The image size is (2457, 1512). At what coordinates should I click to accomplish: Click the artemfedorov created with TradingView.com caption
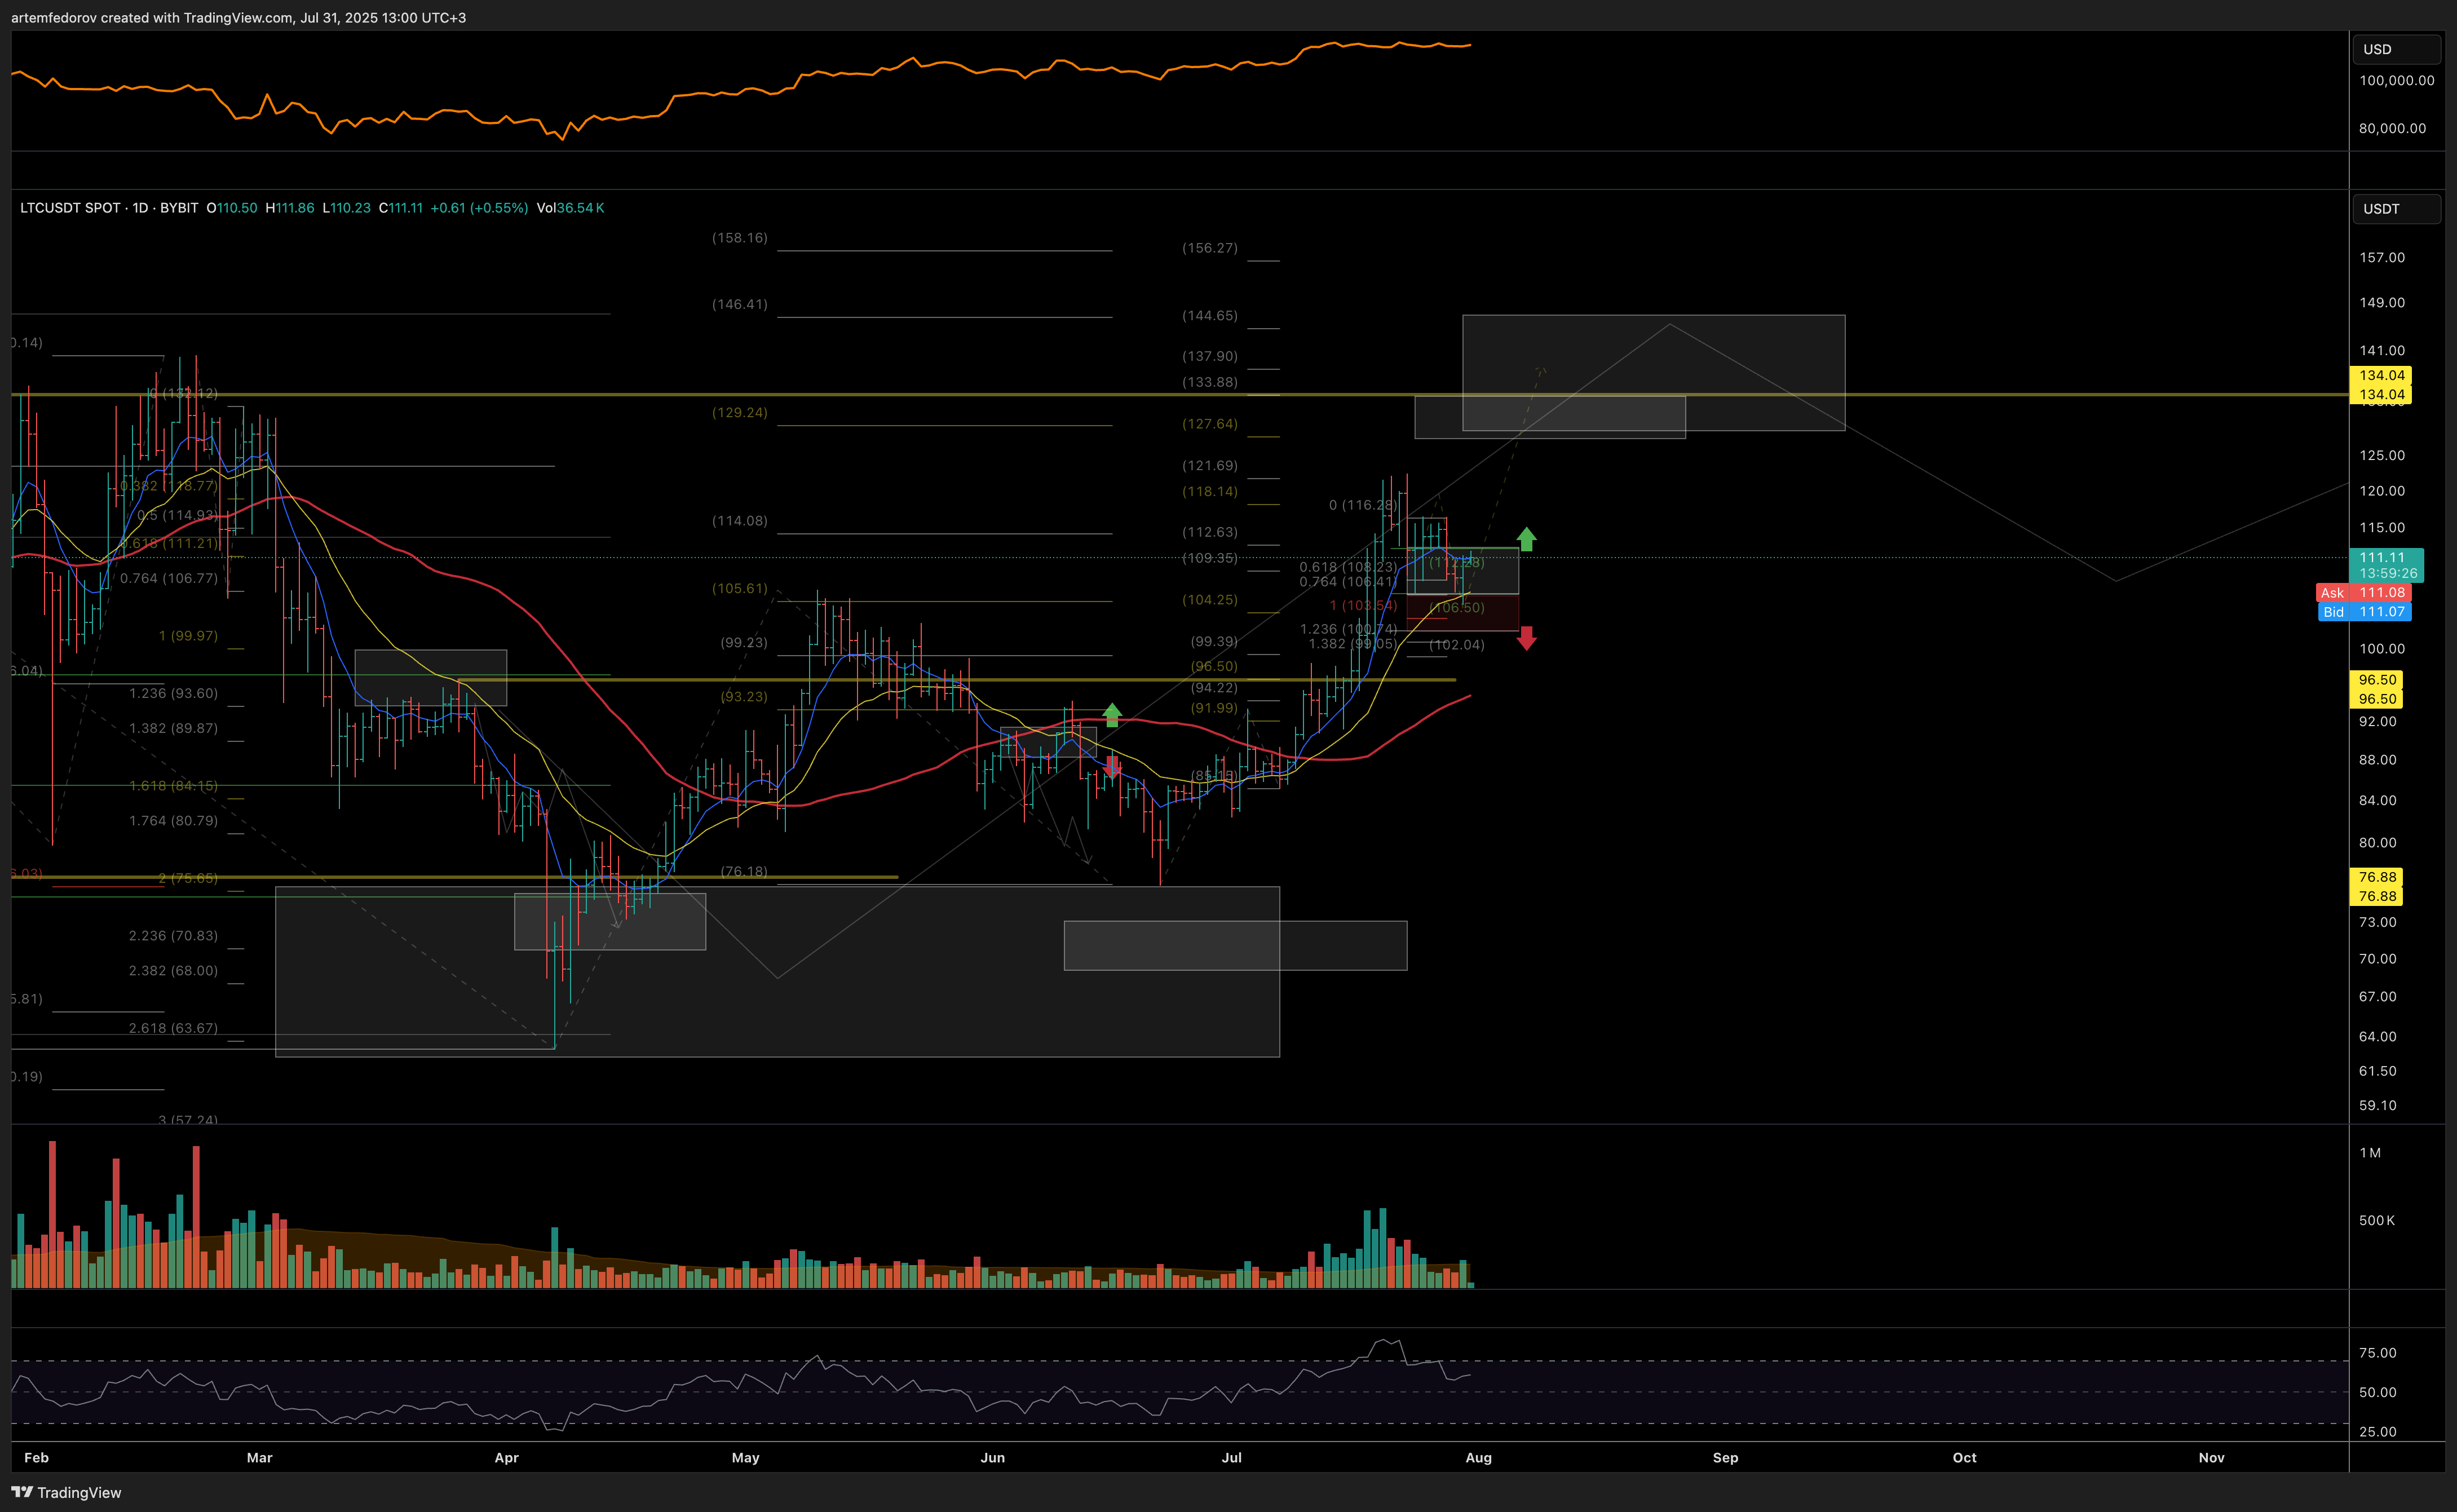click(238, 18)
